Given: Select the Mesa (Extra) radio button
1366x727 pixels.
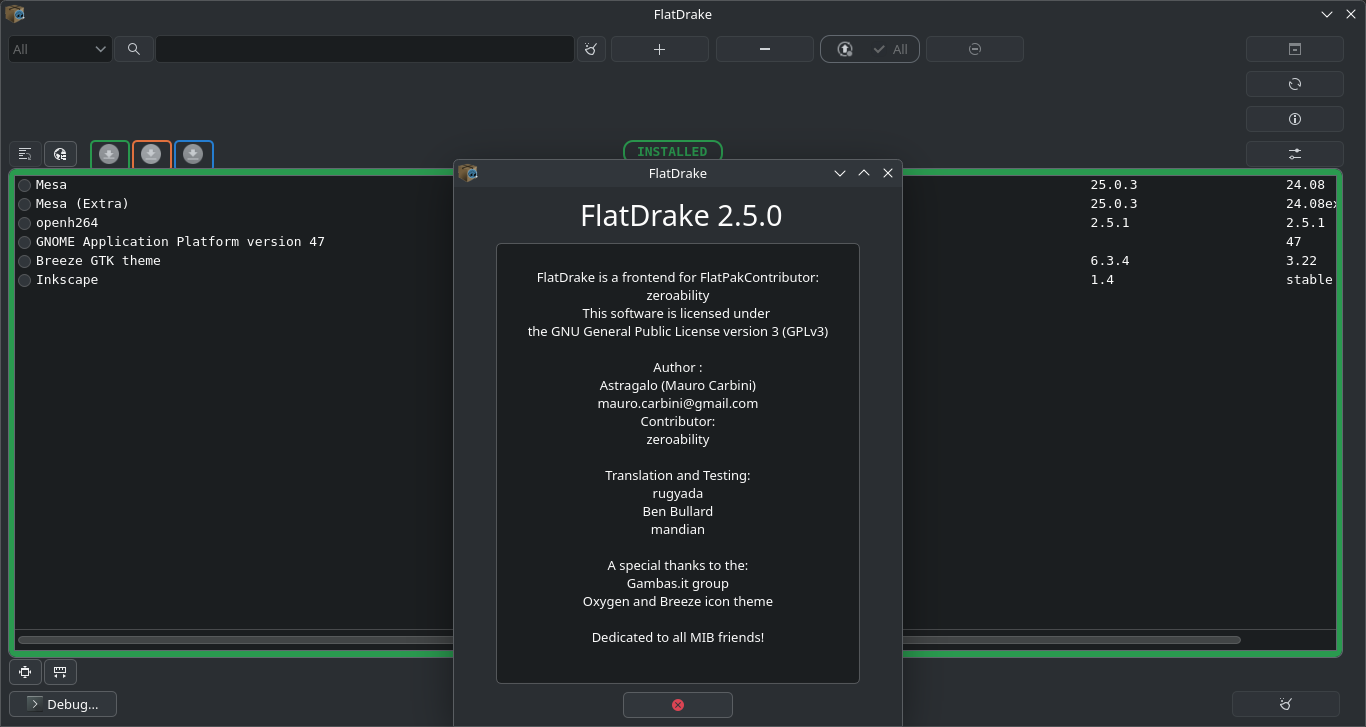Looking at the screenshot, I should coord(25,204).
